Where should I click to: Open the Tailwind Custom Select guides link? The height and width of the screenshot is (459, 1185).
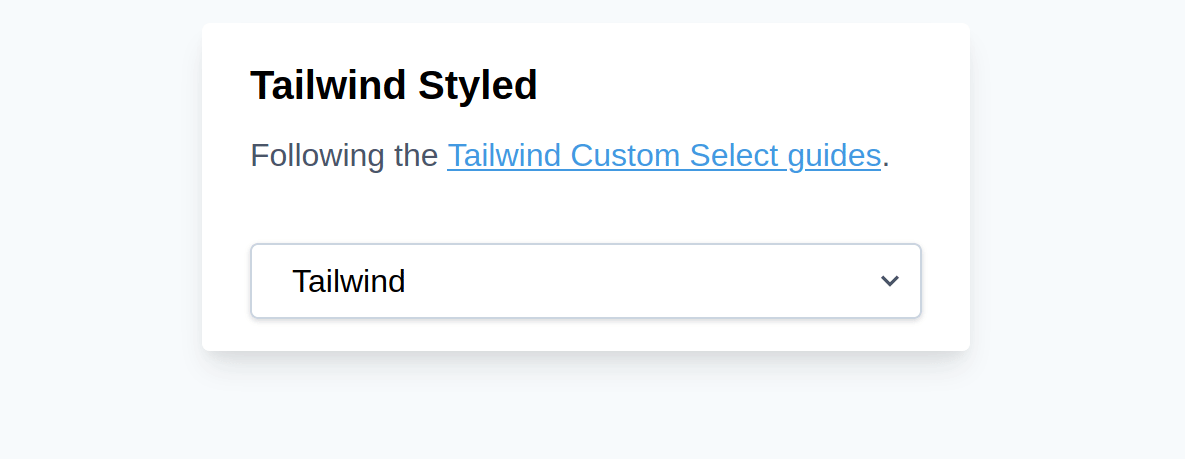click(x=663, y=156)
